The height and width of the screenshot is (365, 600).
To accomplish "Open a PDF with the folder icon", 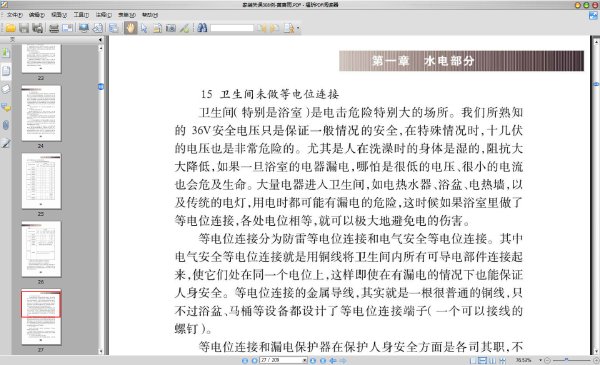I will [11, 28].
